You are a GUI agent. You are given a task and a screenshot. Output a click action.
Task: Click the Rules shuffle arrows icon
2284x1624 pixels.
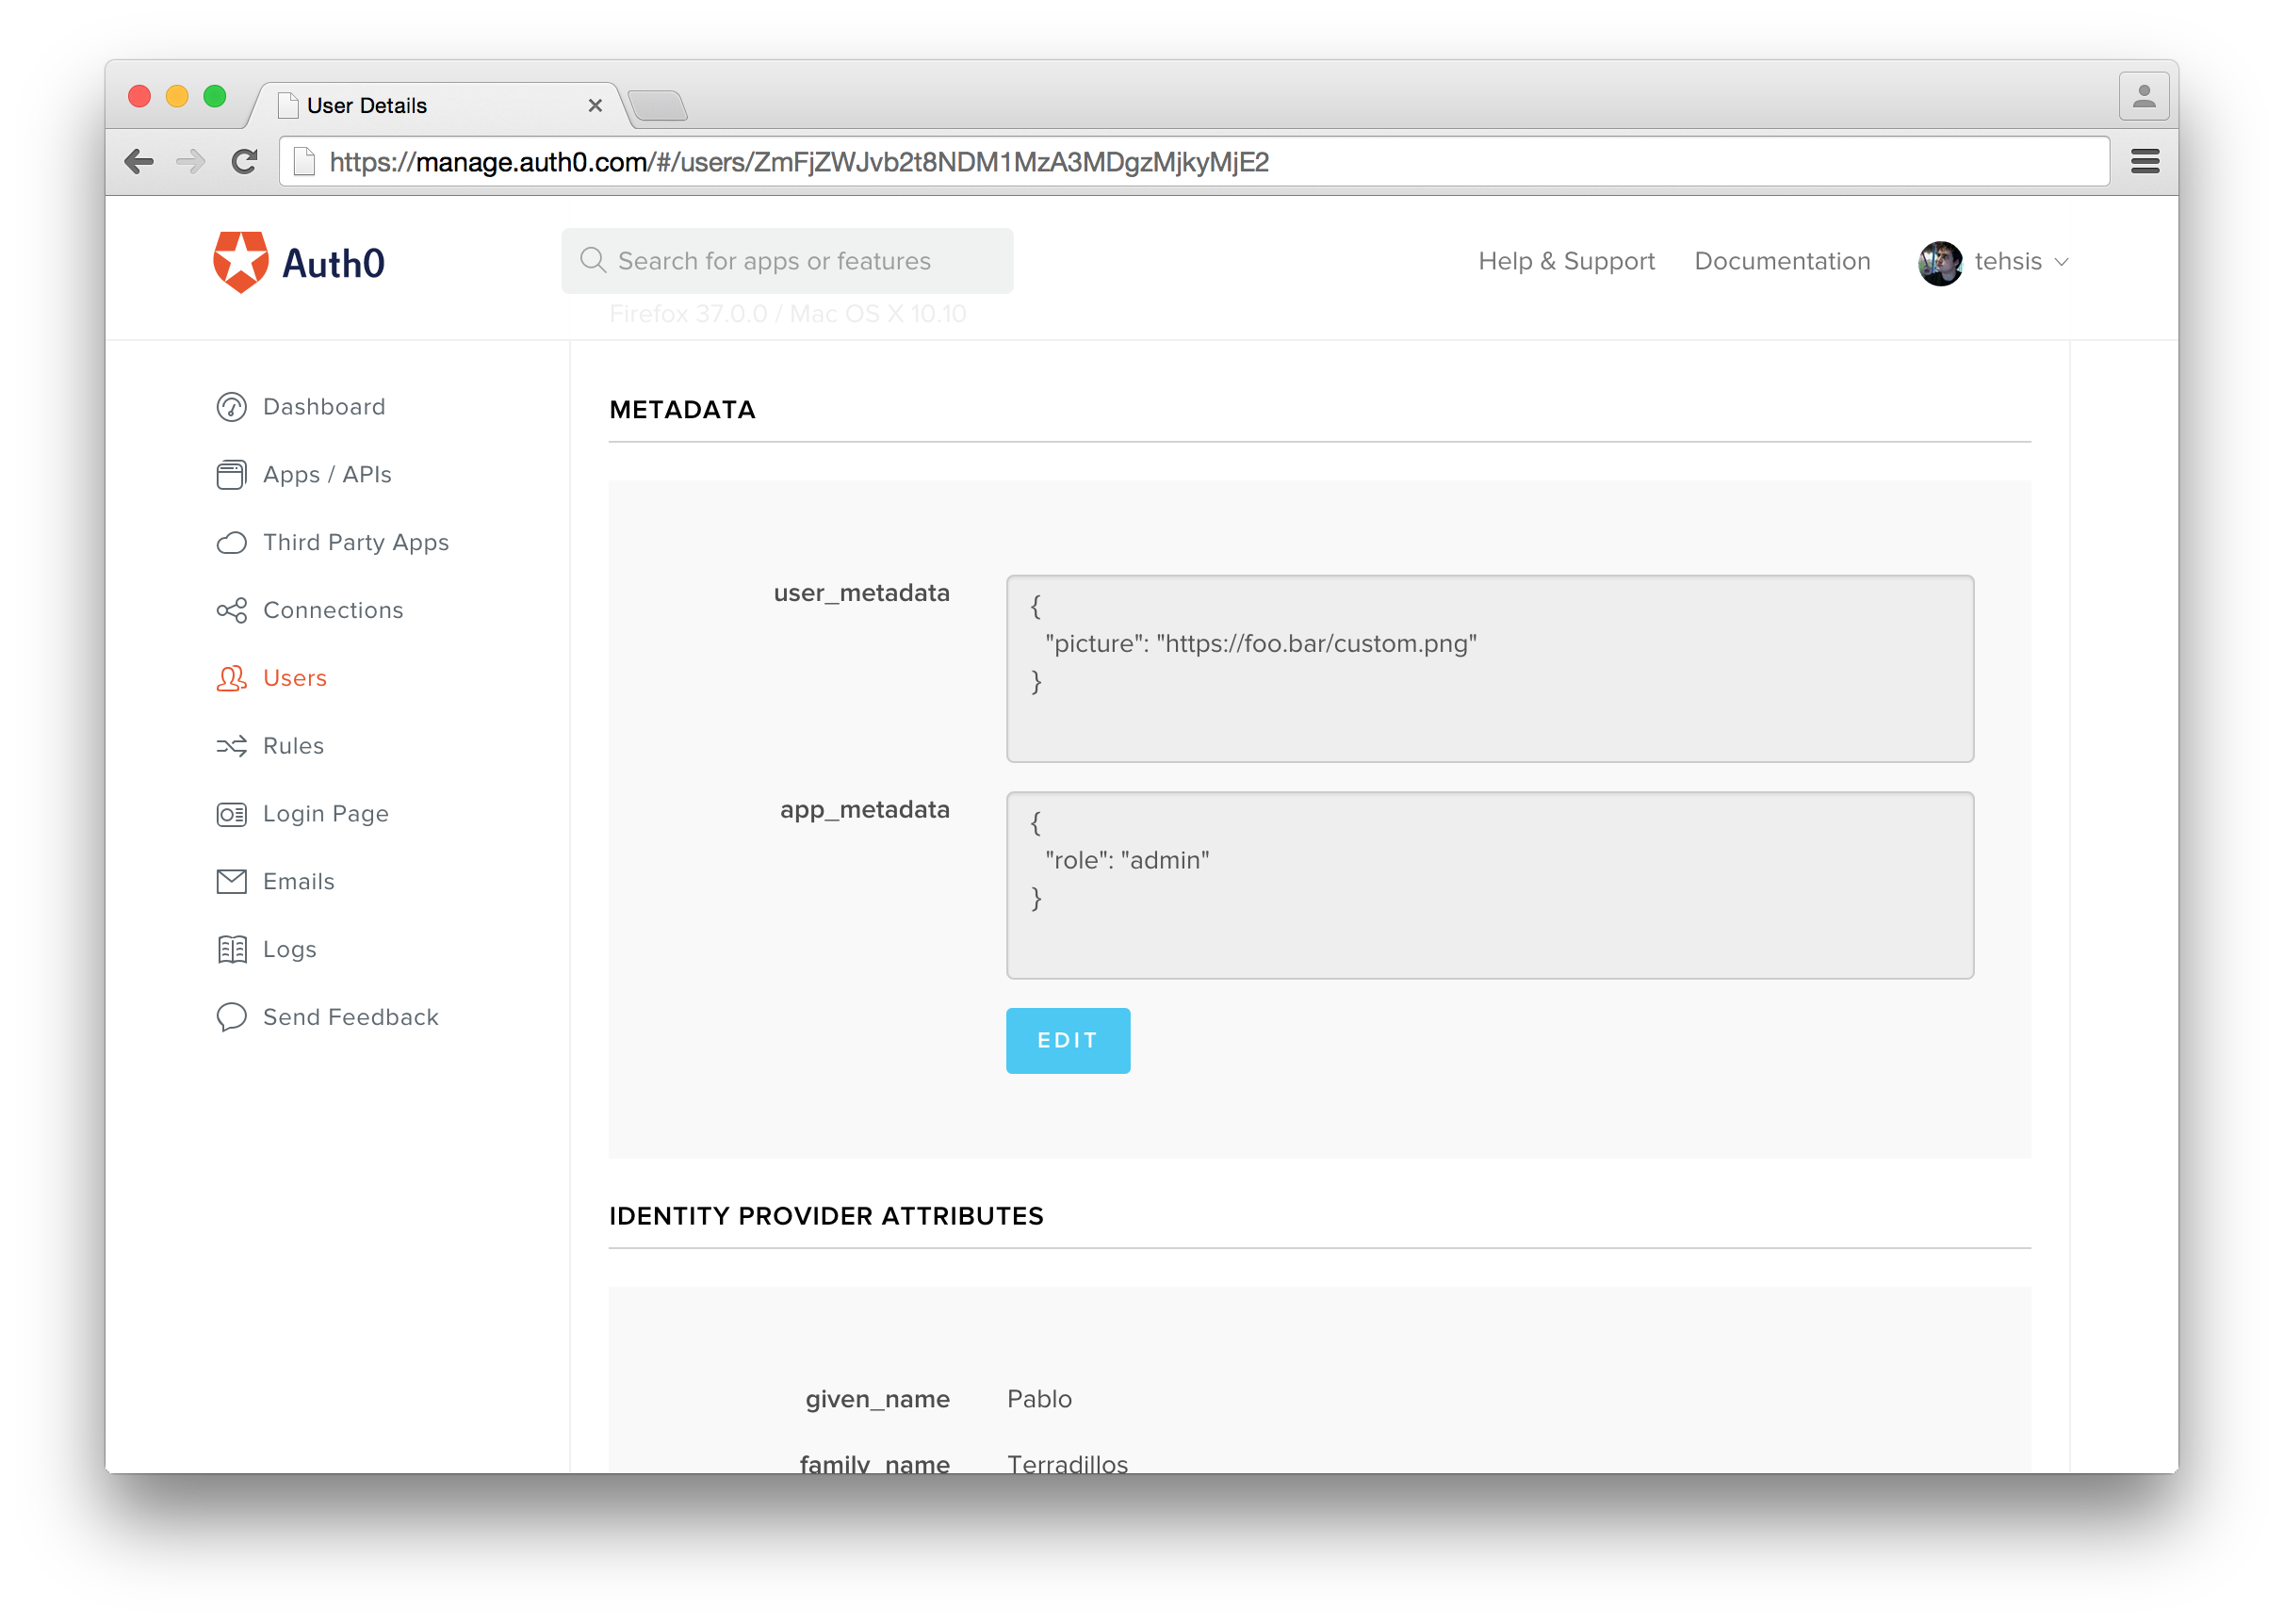[231, 746]
